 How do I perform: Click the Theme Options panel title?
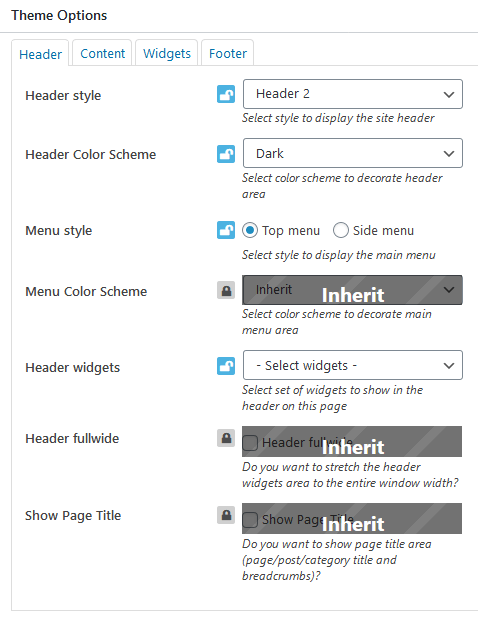pyautogui.click(x=59, y=15)
